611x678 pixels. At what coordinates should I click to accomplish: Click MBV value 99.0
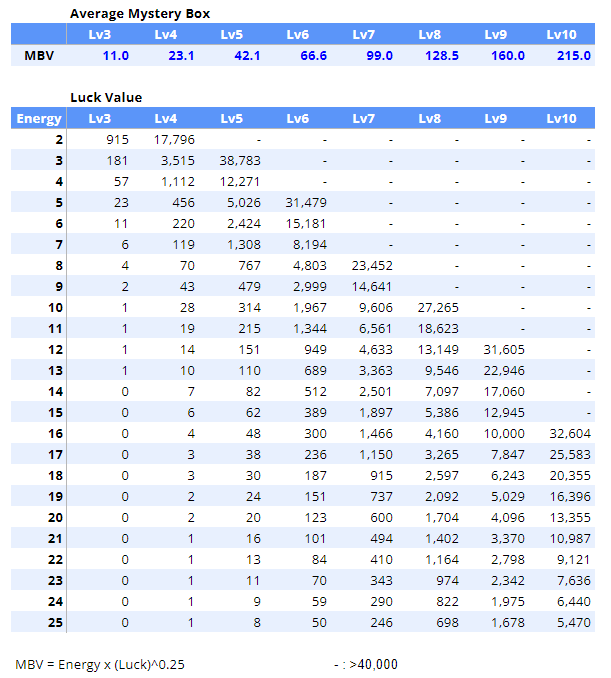tap(379, 56)
